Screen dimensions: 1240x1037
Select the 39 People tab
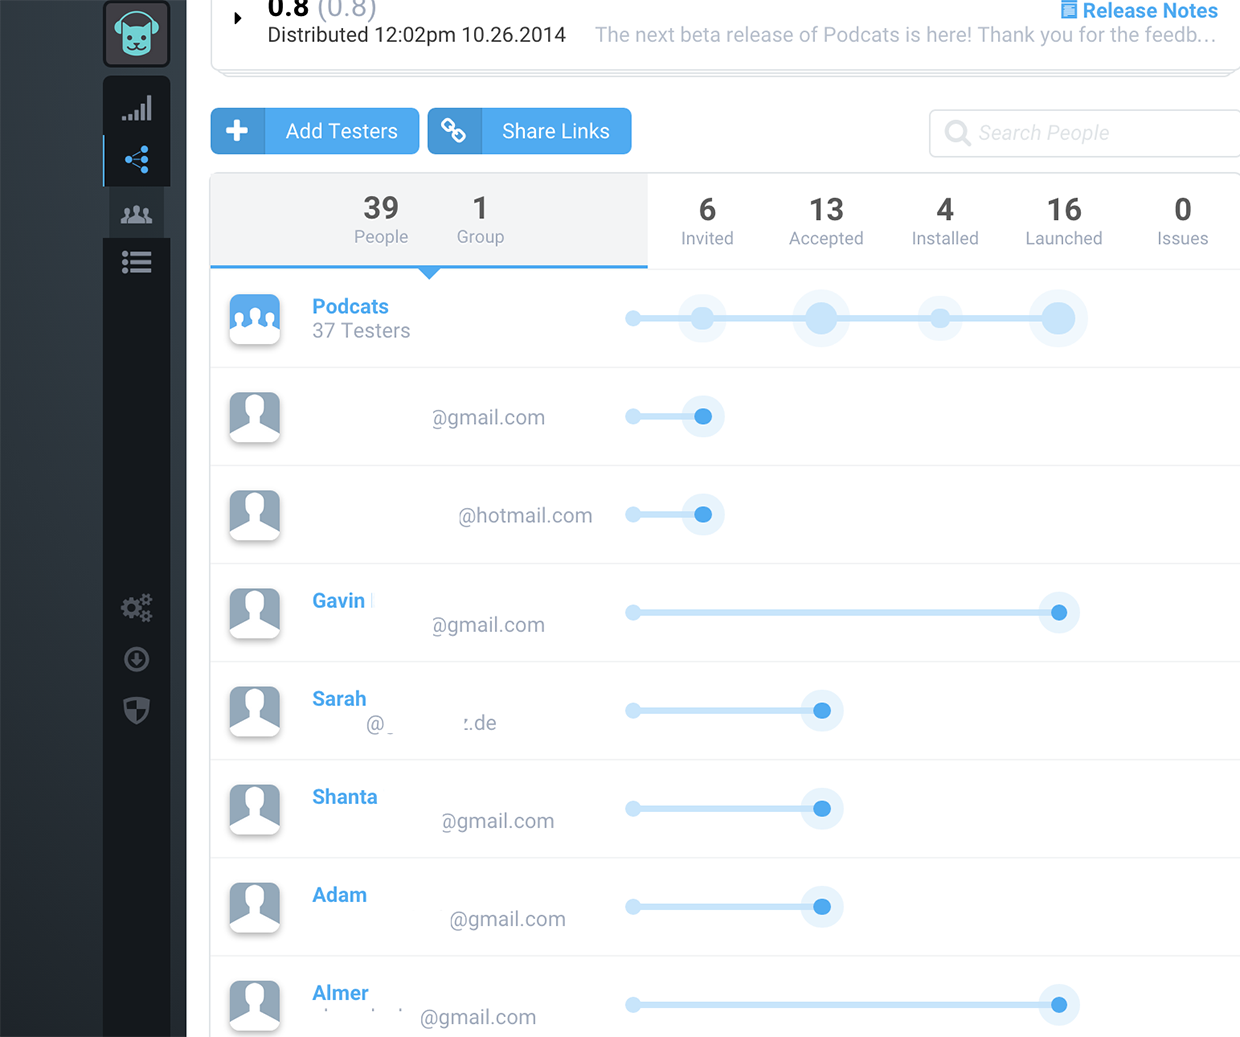381,220
